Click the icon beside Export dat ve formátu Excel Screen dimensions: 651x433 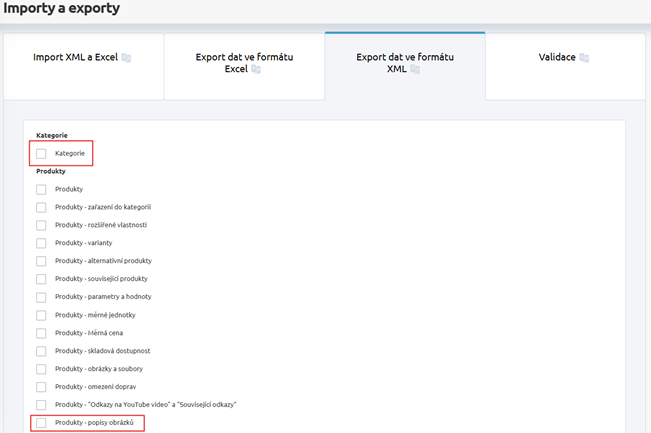point(255,70)
